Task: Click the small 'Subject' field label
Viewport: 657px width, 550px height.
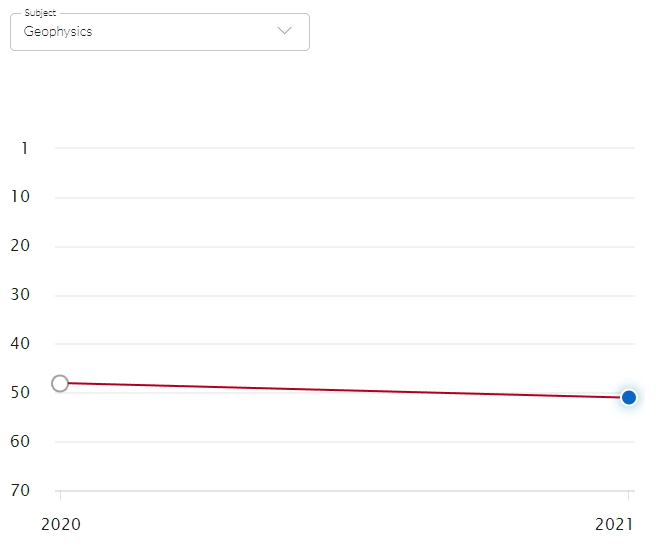Action: point(40,14)
